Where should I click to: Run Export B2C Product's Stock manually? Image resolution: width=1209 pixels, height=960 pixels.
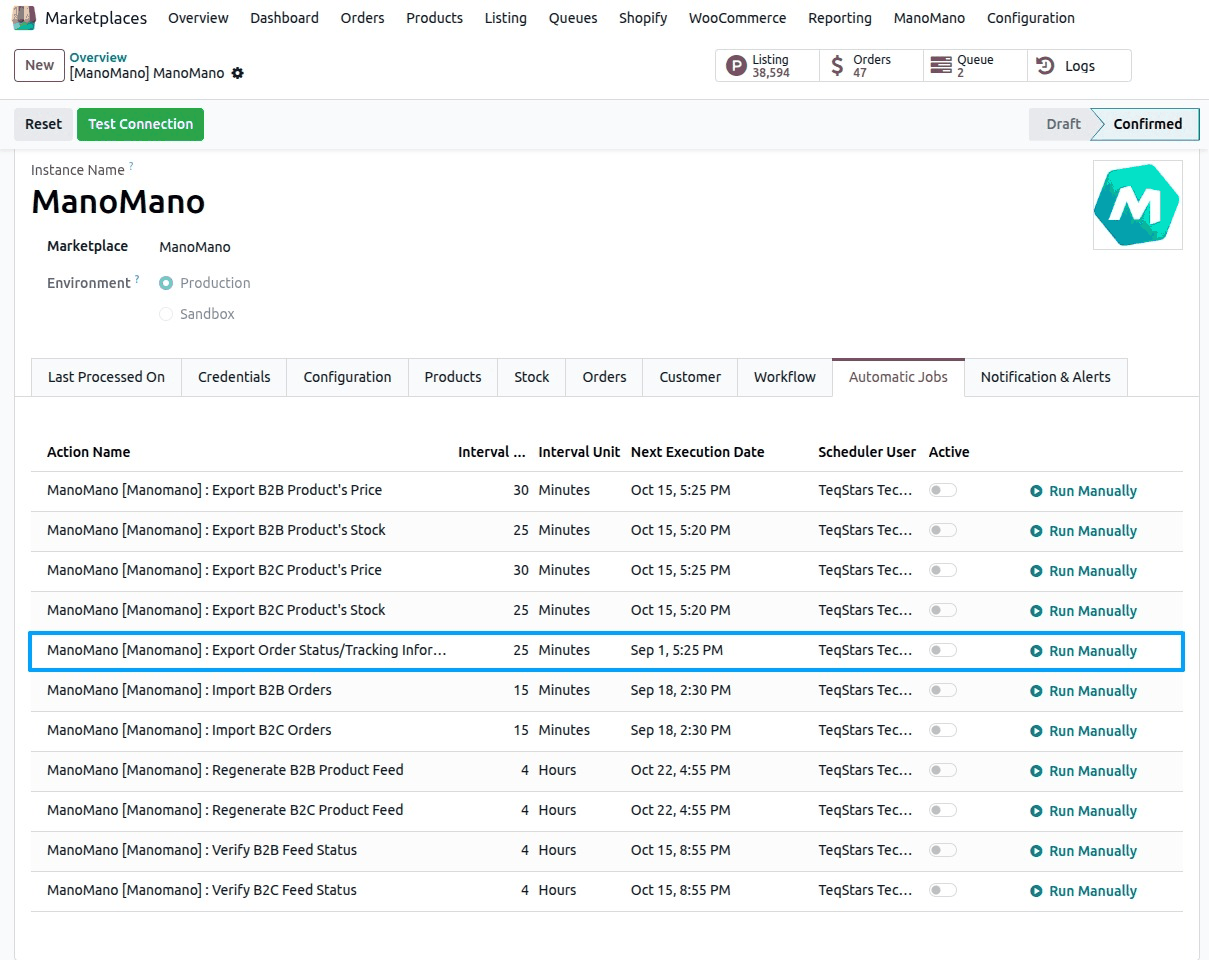point(1084,611)
